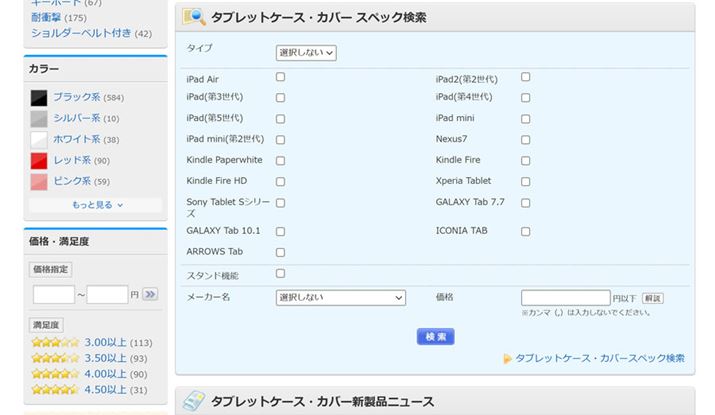The image size is (715, 415).
Task: Pick the red color swatch
Action: point(39,161)
